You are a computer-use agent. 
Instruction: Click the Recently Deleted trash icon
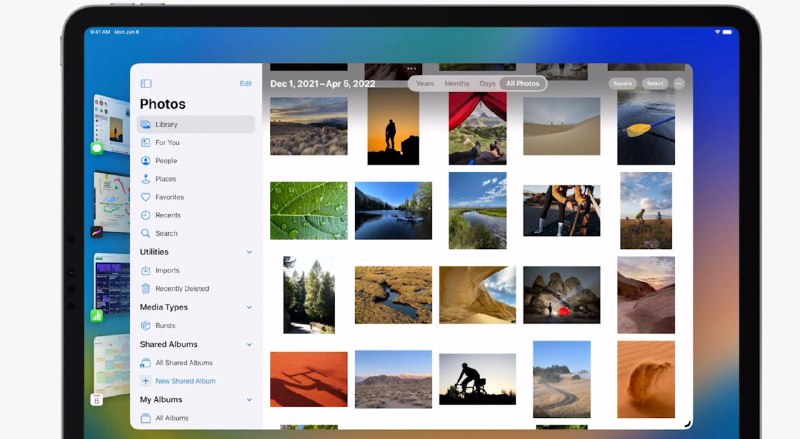point(145,288)
